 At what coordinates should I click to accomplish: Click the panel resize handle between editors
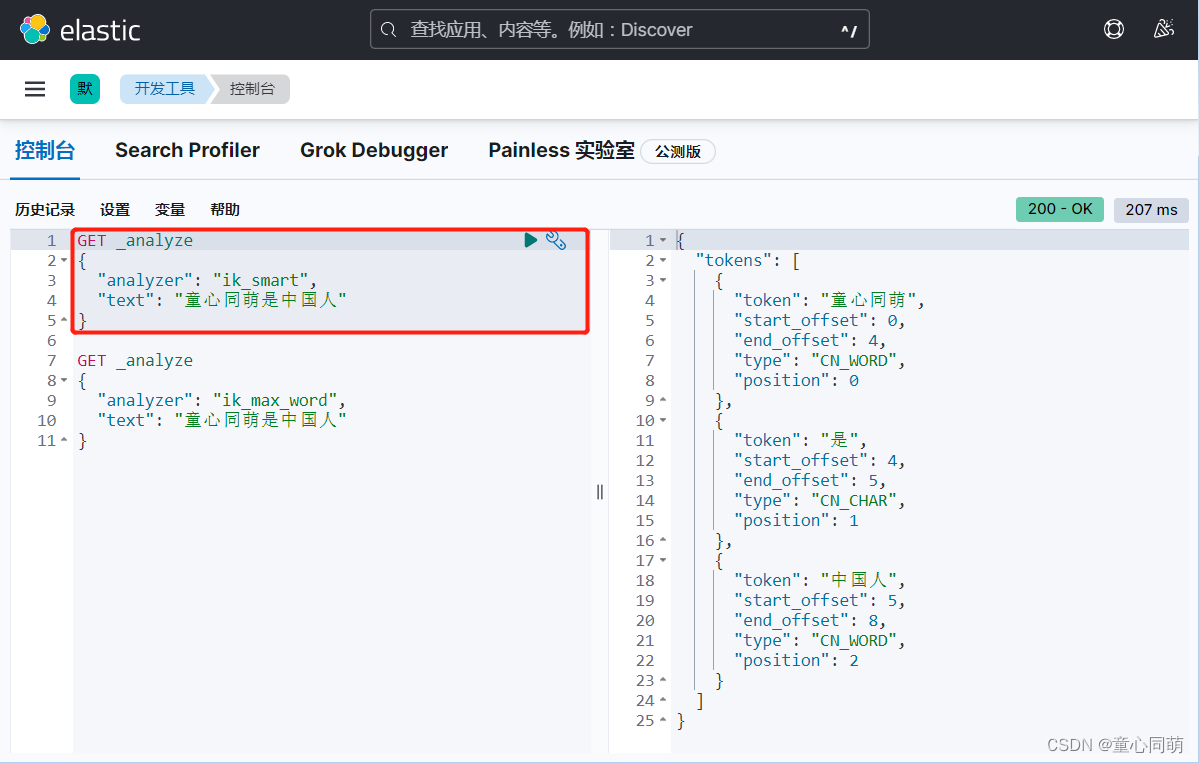pyautogui.click(x=600, y=492)
